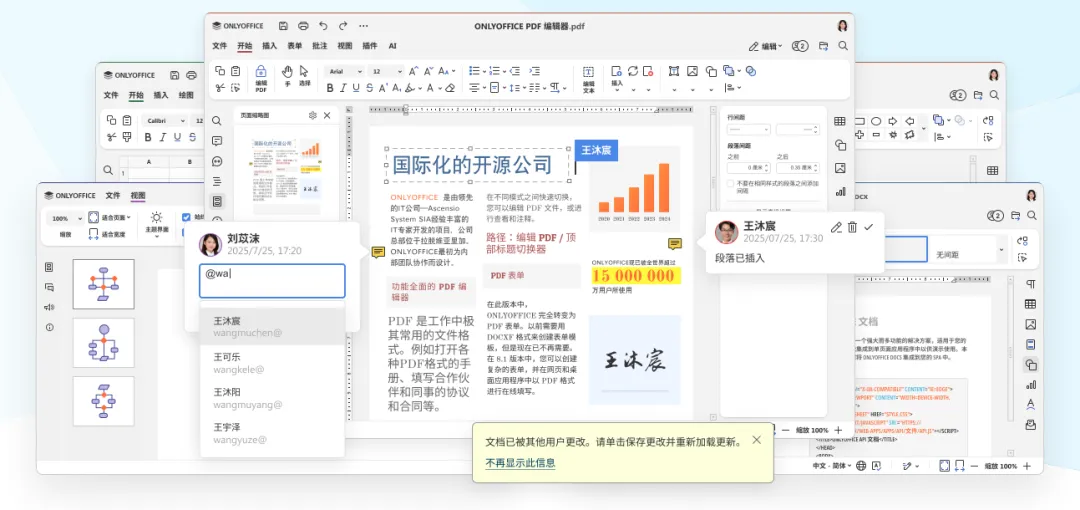Open table settings in PDF editor right sidebar

click(x=840, y=121)
